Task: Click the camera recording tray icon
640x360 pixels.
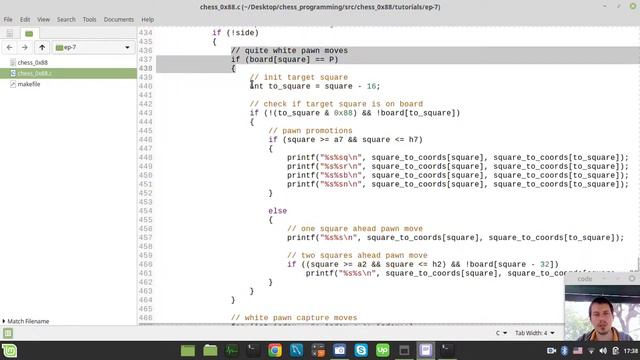Action: [x=551, y=351]
